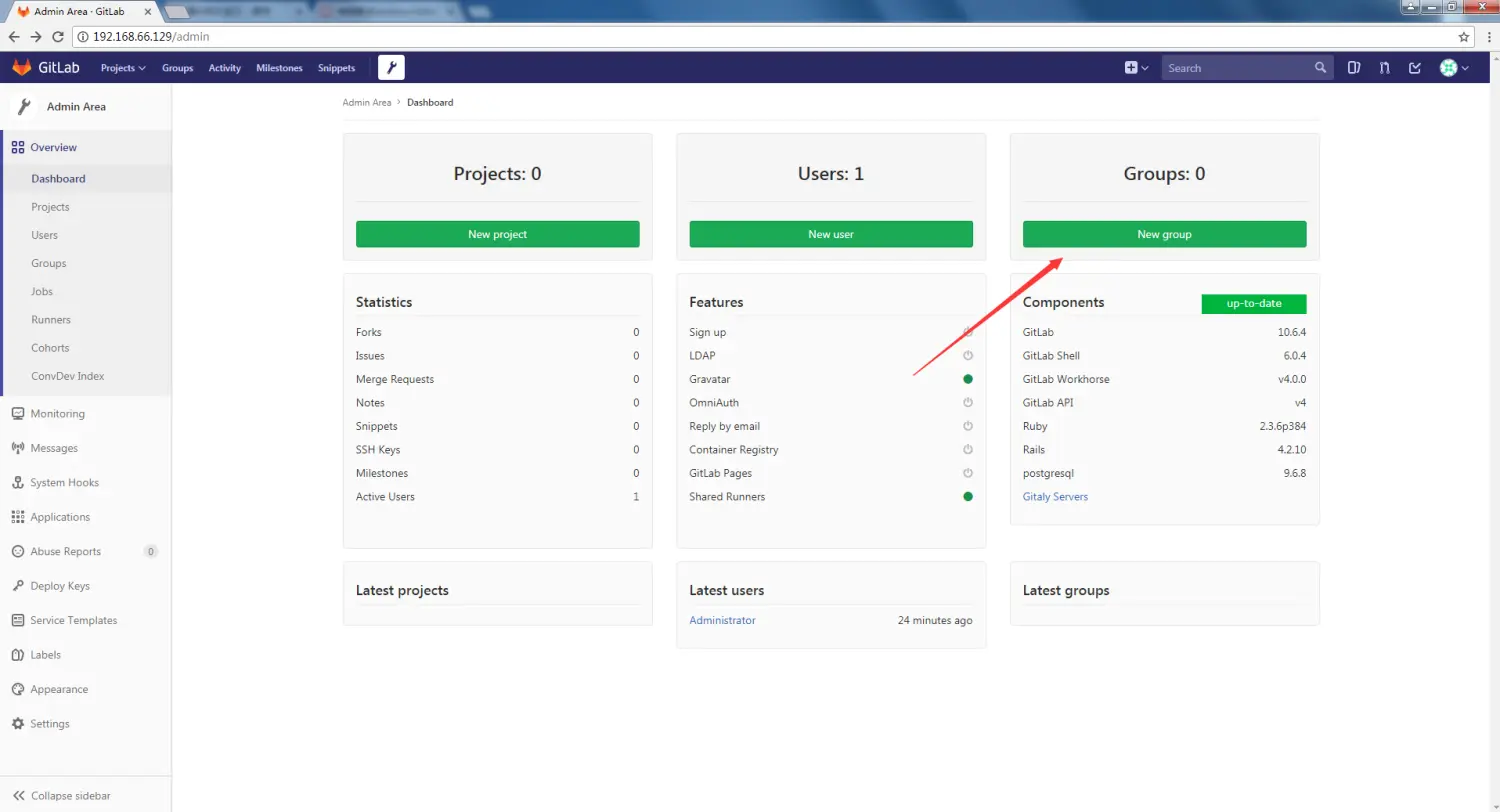The height and width of the screenshot is (812, 1500).
Task: Click the Messages broadcast icon
Action: [17, 448]
